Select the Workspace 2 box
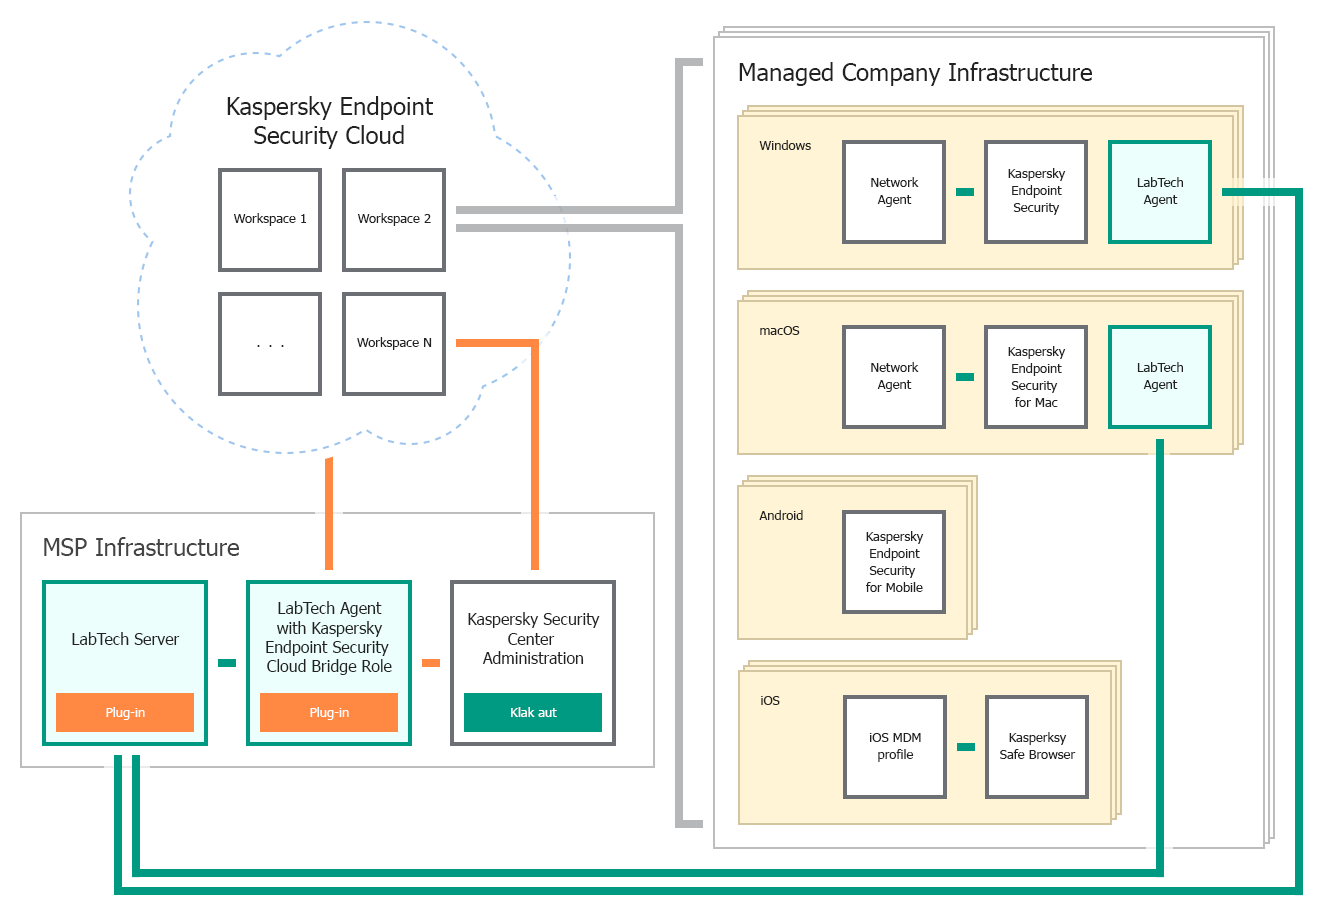Screen dimensions: 1323x915 coord(394,219)
